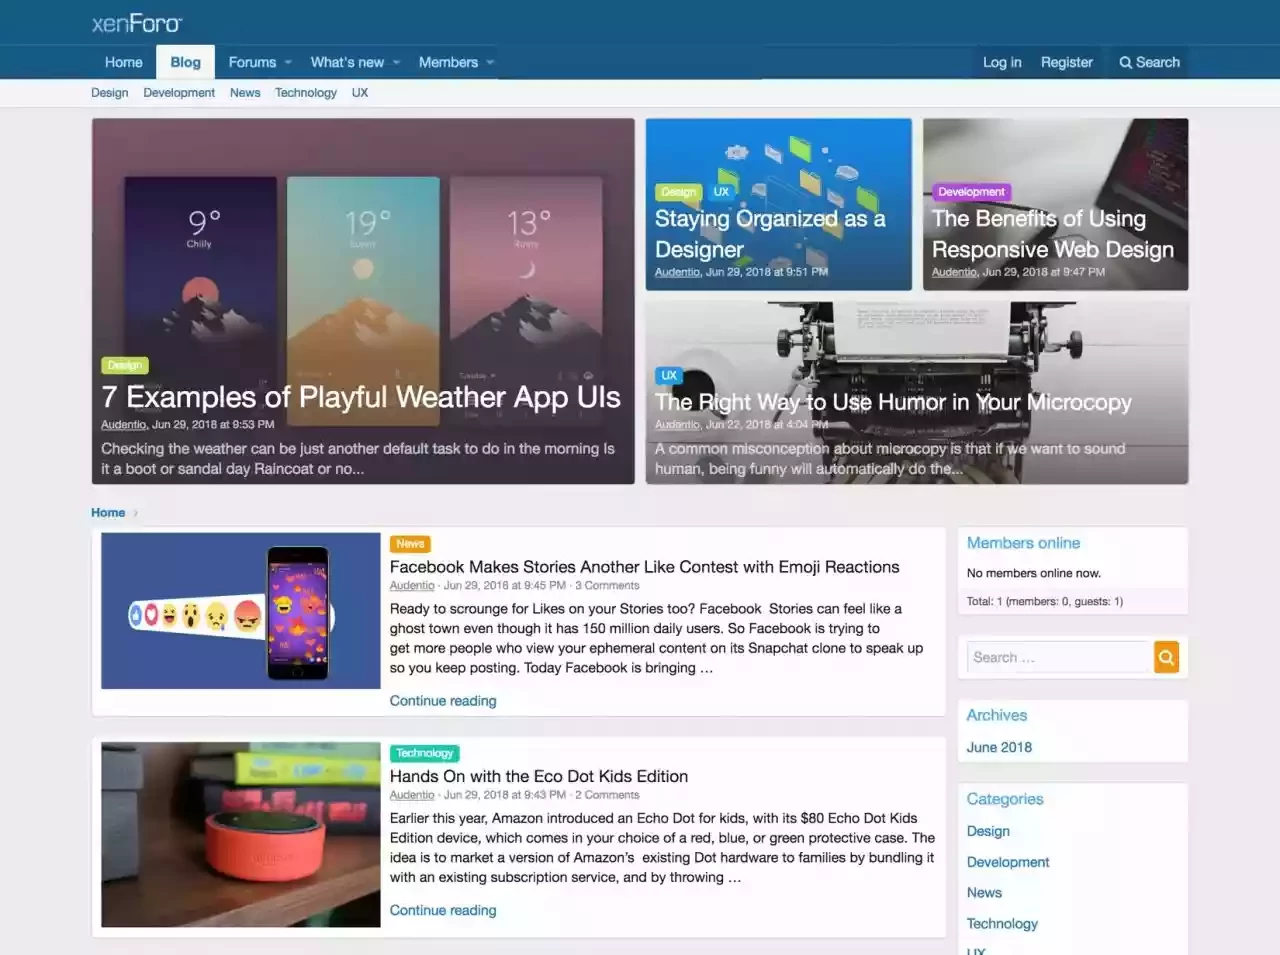Screen dimensions: 1280x955
Task: Click Design tag on Staying Organized article
Action: [x=679, y=192]
